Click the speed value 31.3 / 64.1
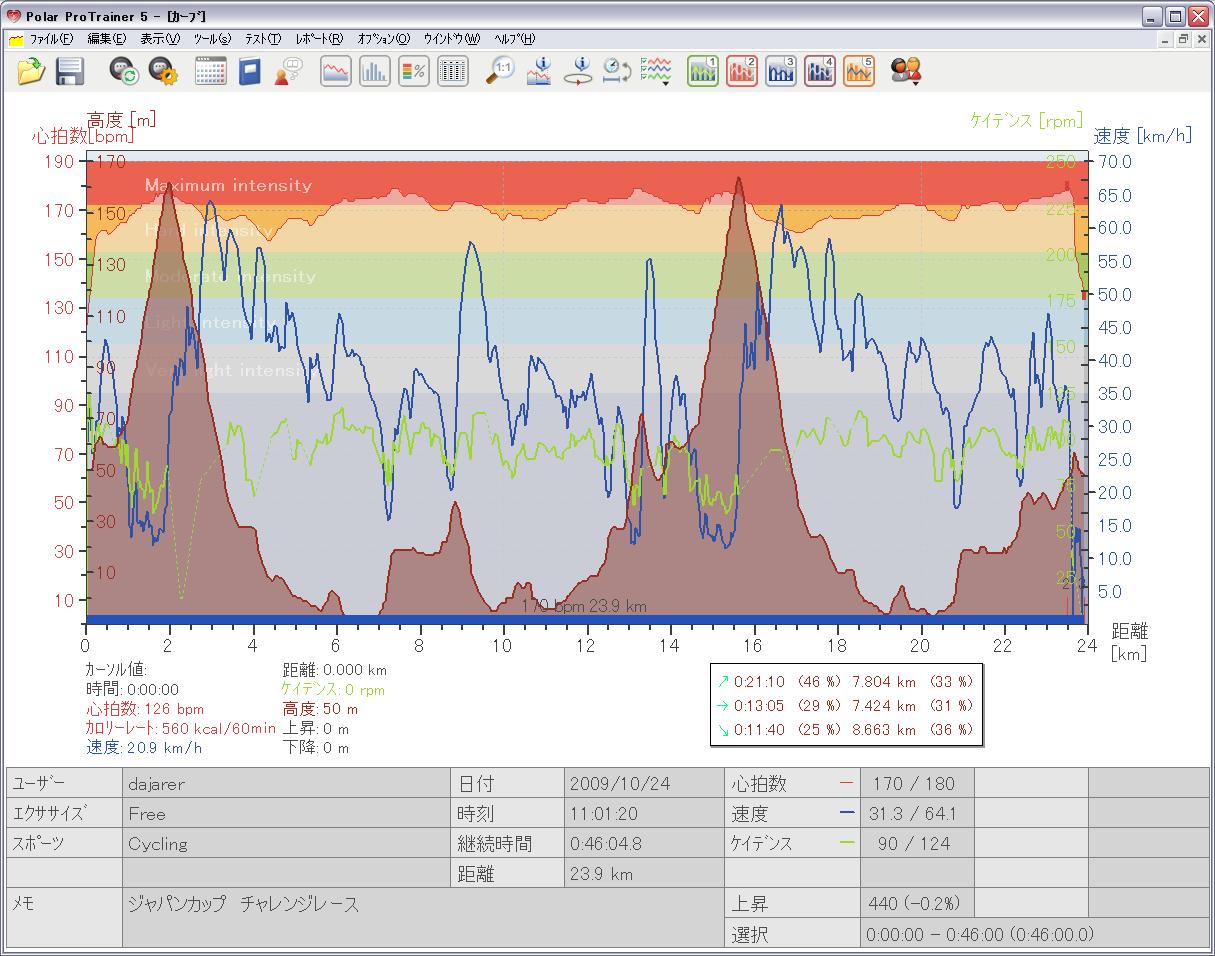This screenshot has height=956, width=1215. point(916,814)
